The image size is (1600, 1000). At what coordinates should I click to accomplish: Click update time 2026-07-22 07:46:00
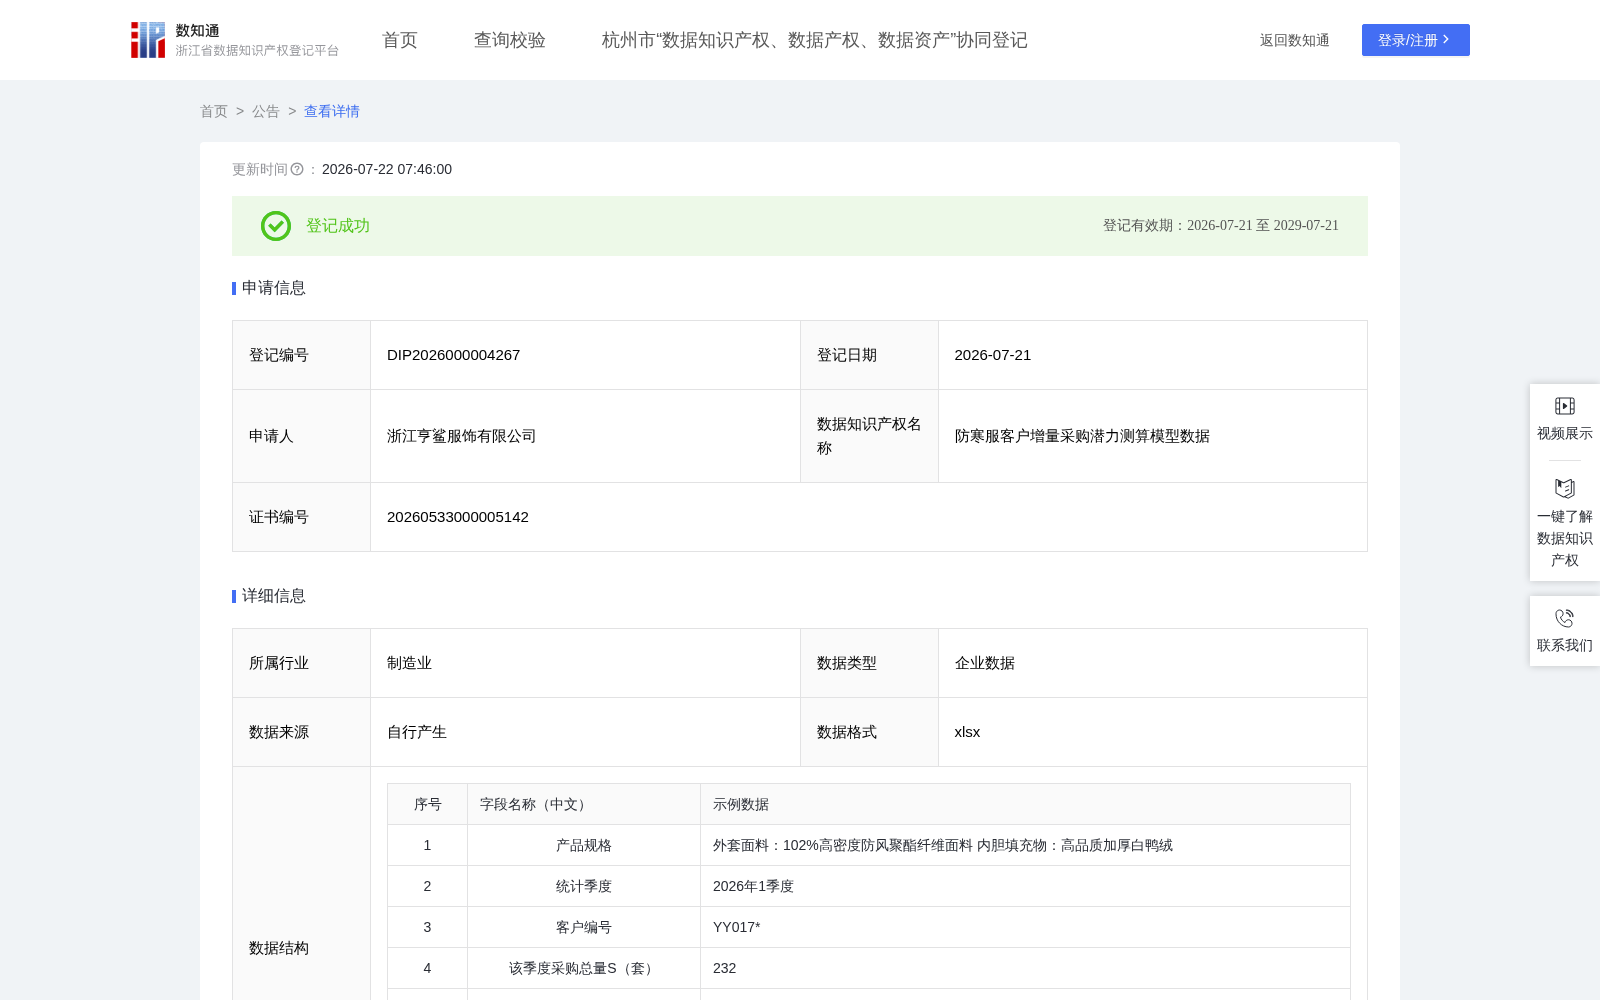click(x=387, y=169)
